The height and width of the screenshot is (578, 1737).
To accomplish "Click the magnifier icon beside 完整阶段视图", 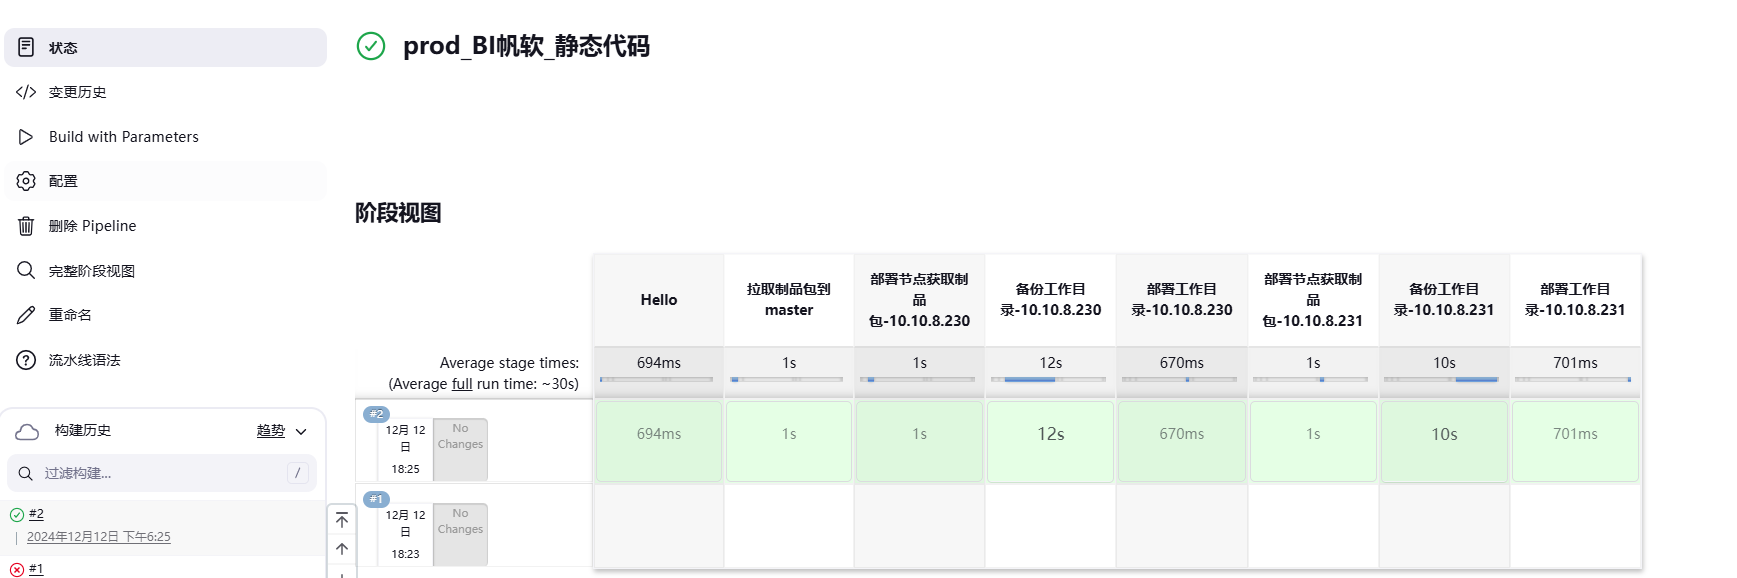I will (26, 270).
